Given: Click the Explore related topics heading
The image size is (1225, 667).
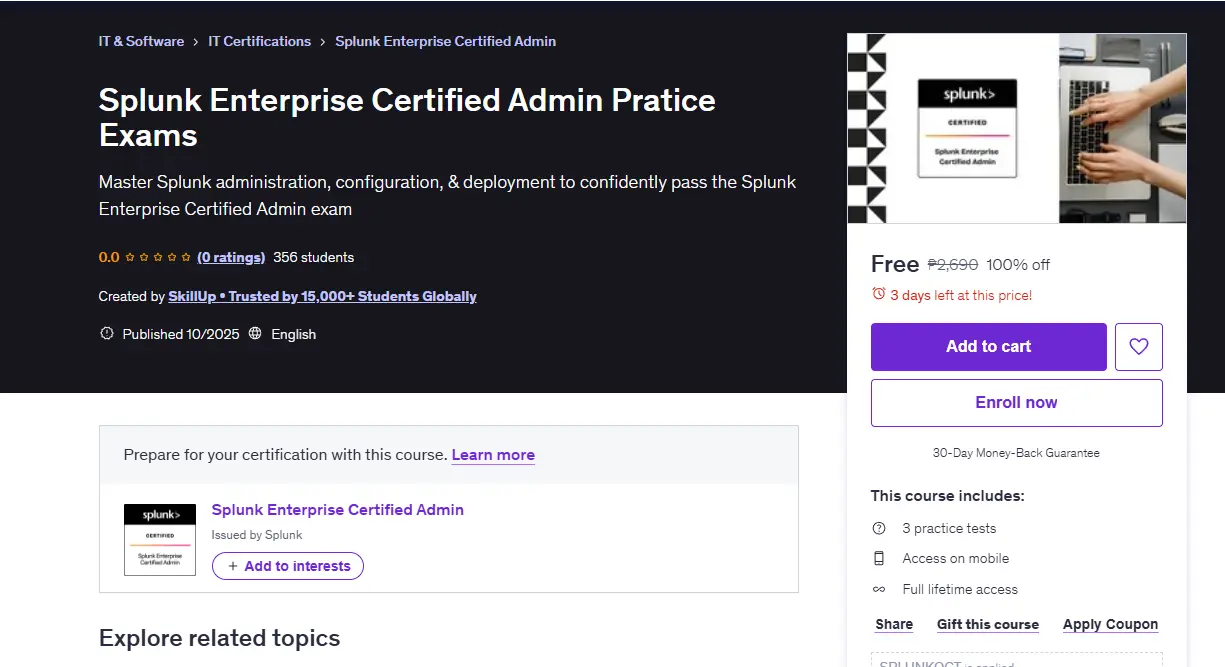Looking at the screenshot, I should (x=220, y=638).
